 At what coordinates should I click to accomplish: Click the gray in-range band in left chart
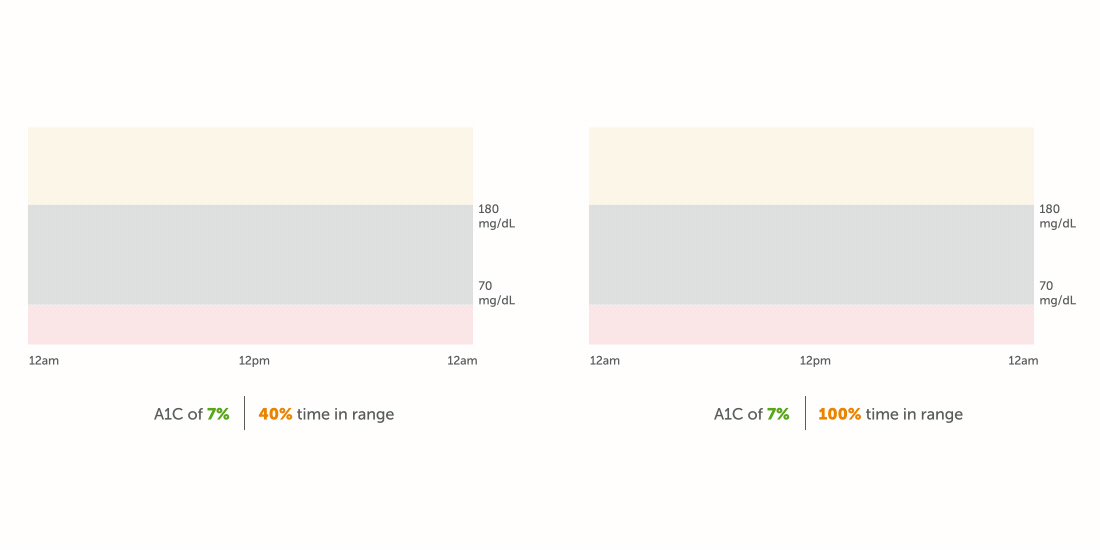tap(250, 254)
